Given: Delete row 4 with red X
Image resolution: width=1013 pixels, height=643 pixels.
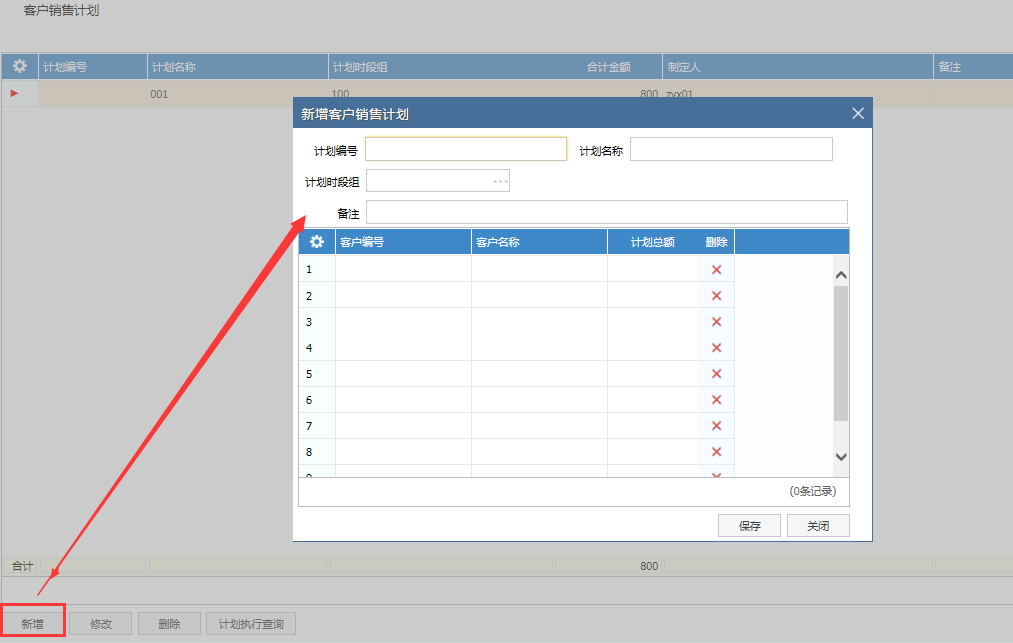Looking at the screenshot, I should tap(716, 348).
